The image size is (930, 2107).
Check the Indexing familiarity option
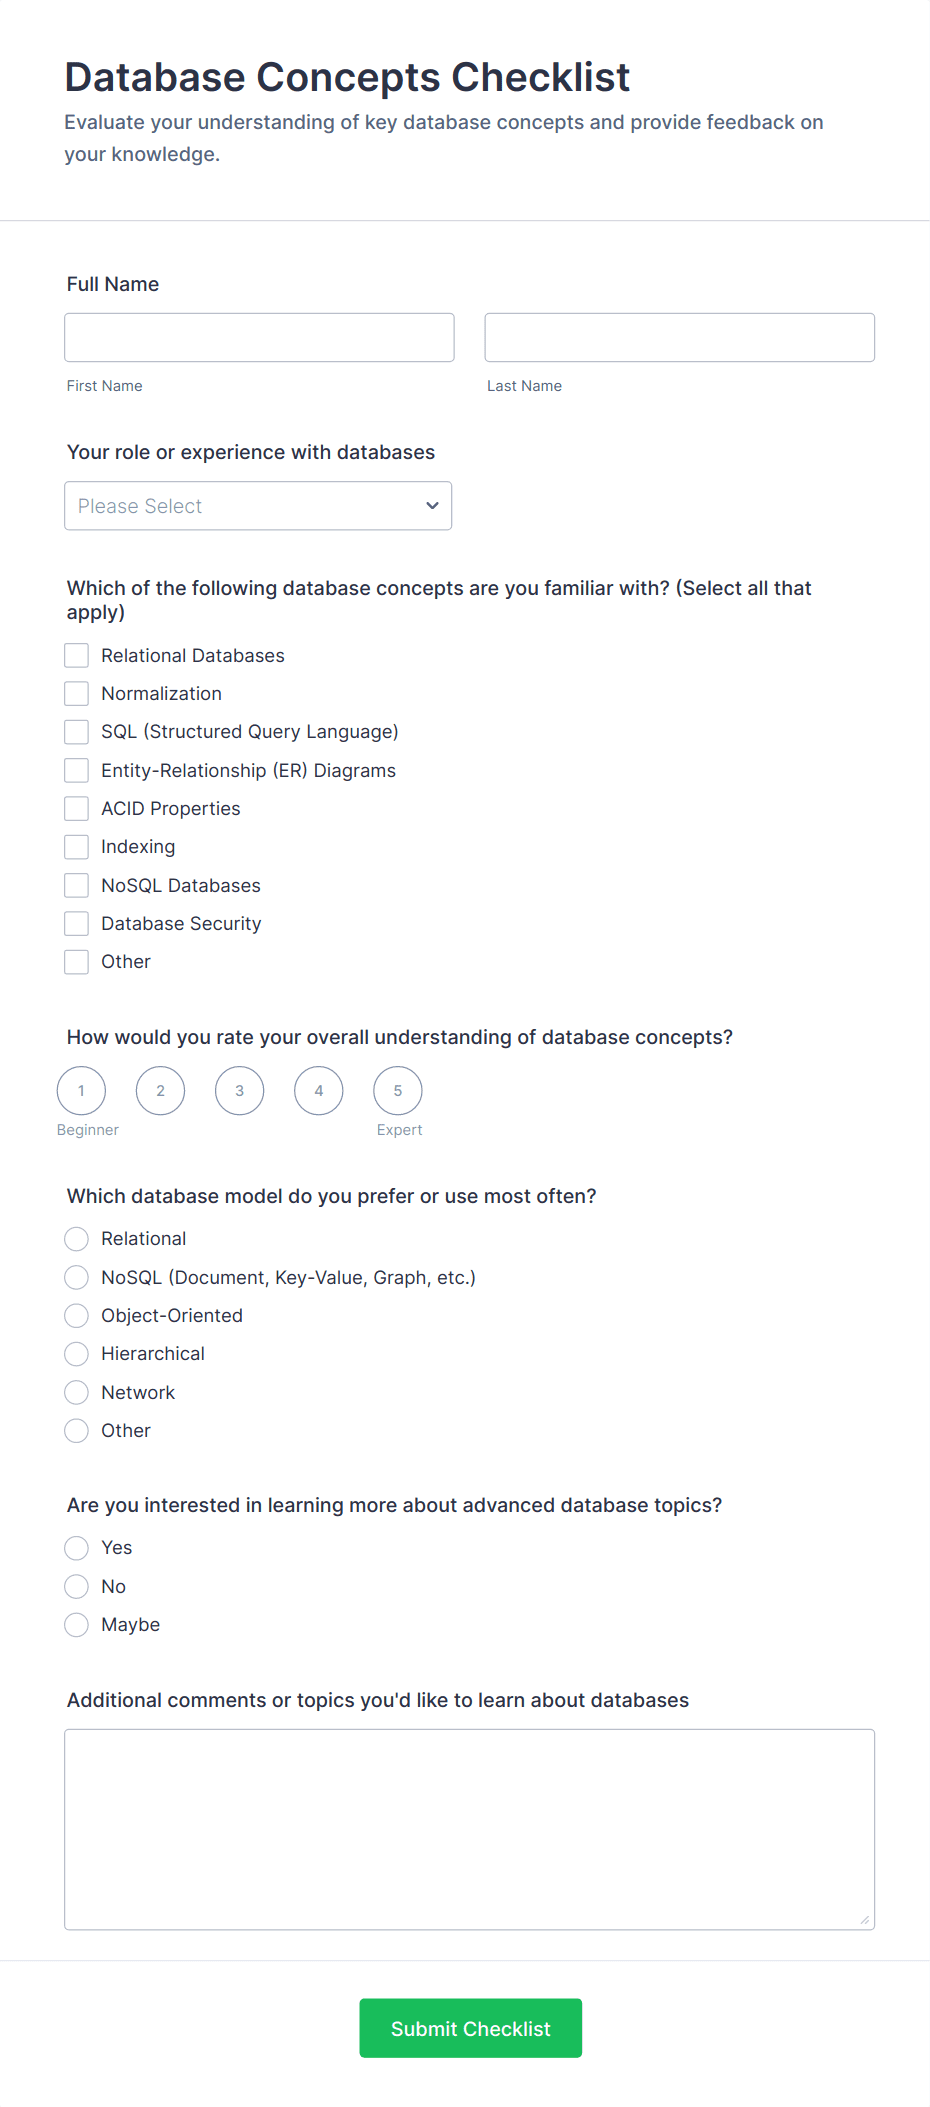click(76, 846)
